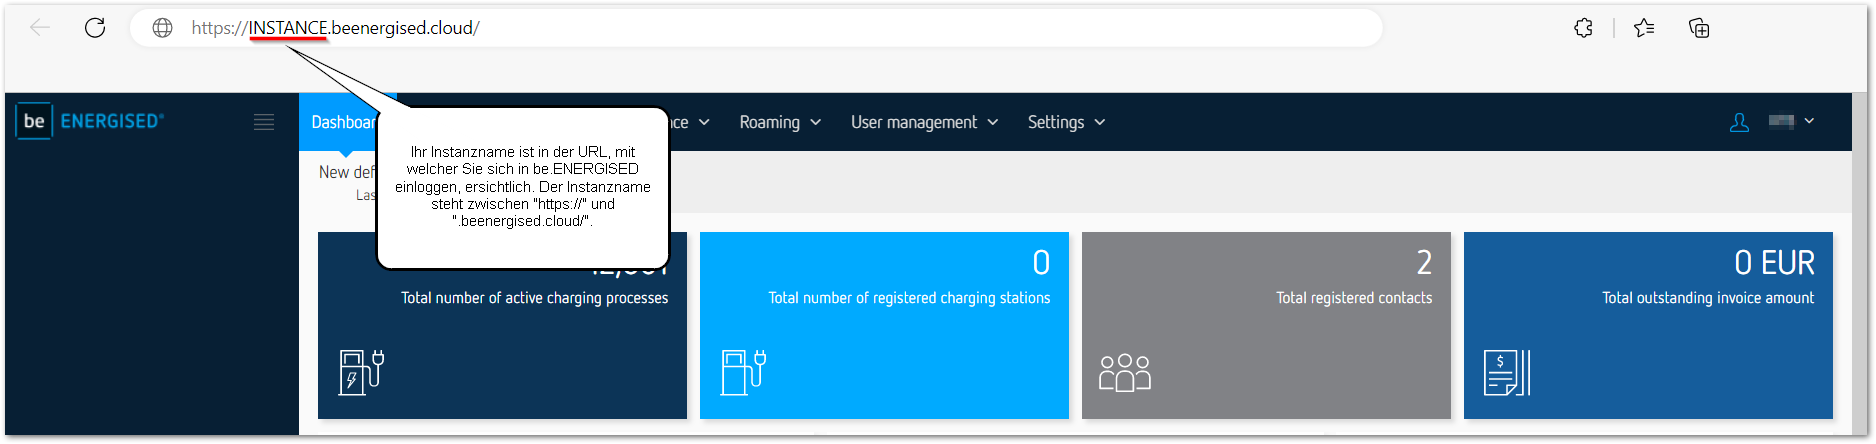Expand the partly hidden menu chevron left of Roaming

tap(704, 122)
